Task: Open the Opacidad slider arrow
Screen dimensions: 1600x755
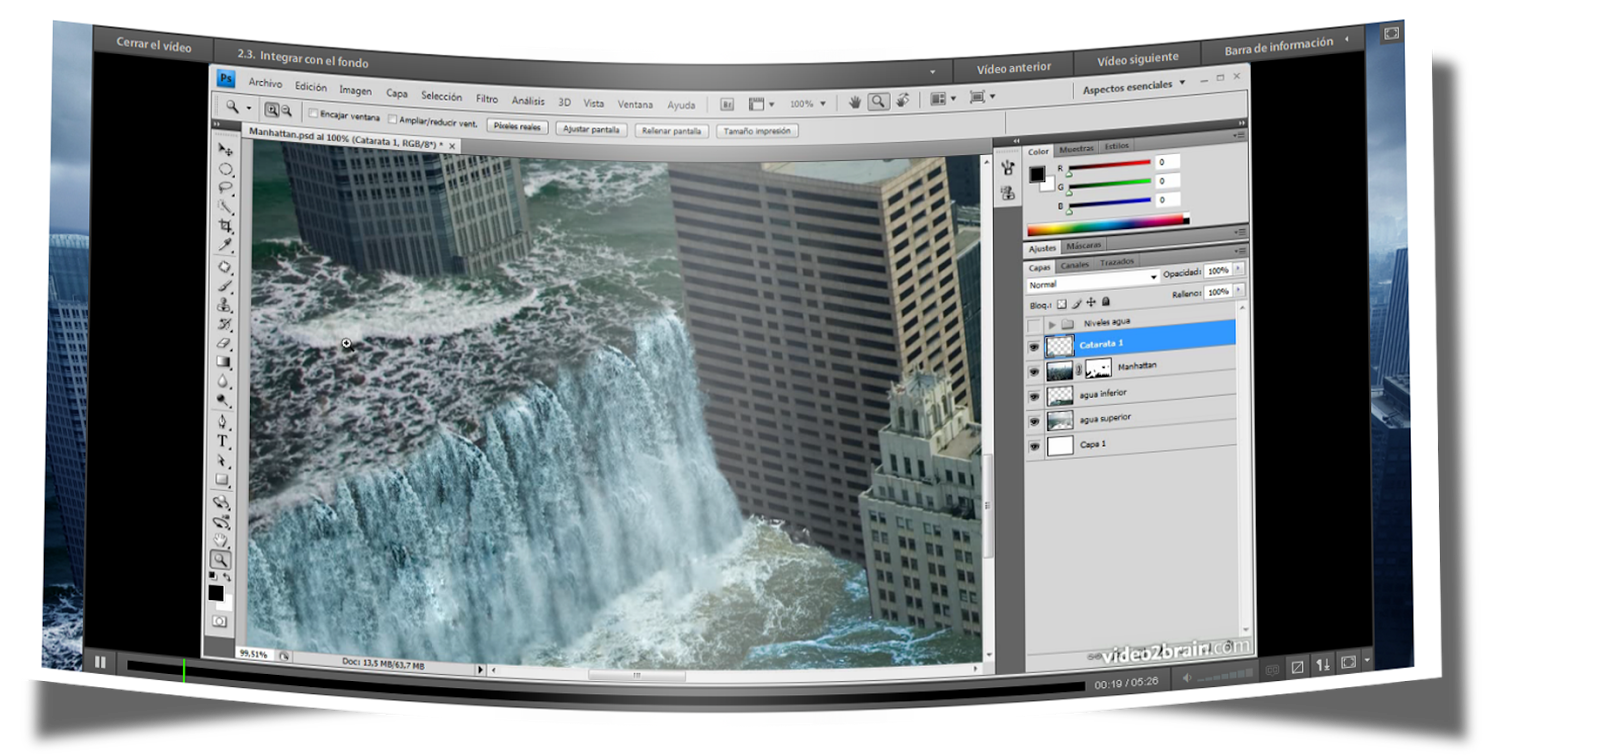Action: (x=1238, y=268)
